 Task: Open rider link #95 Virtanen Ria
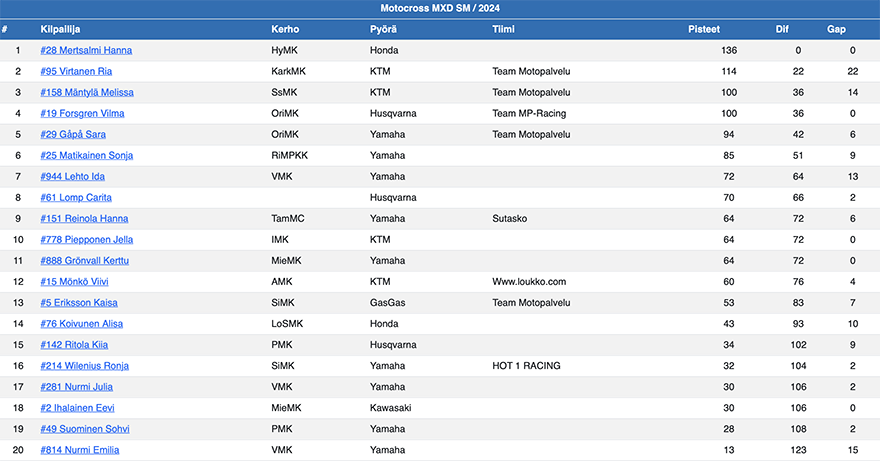76,71
